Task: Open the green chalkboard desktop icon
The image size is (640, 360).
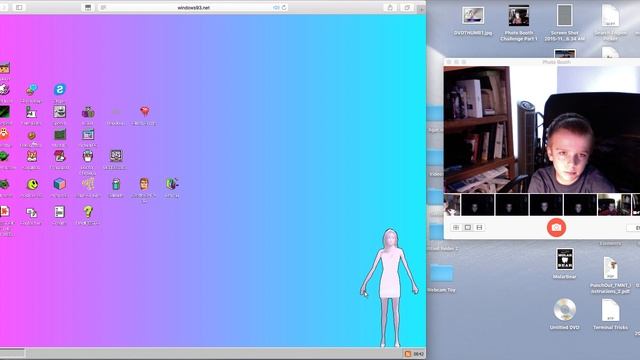Action: click(60, 134)
